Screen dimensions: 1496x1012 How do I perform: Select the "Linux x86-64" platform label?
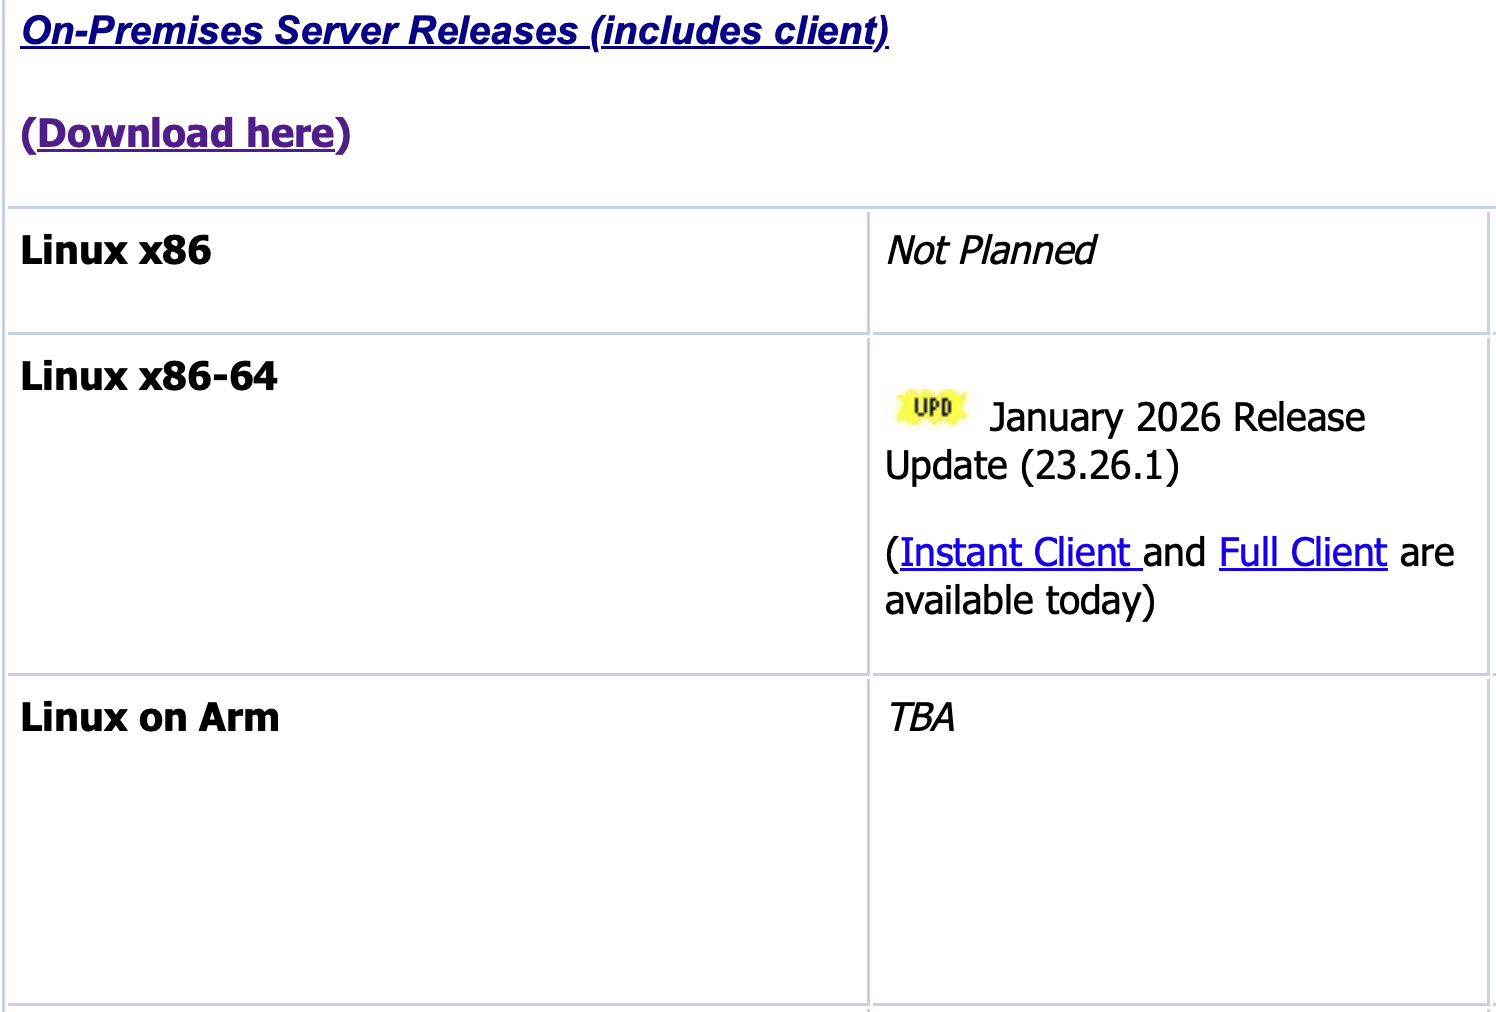click(x=149, y=376)
